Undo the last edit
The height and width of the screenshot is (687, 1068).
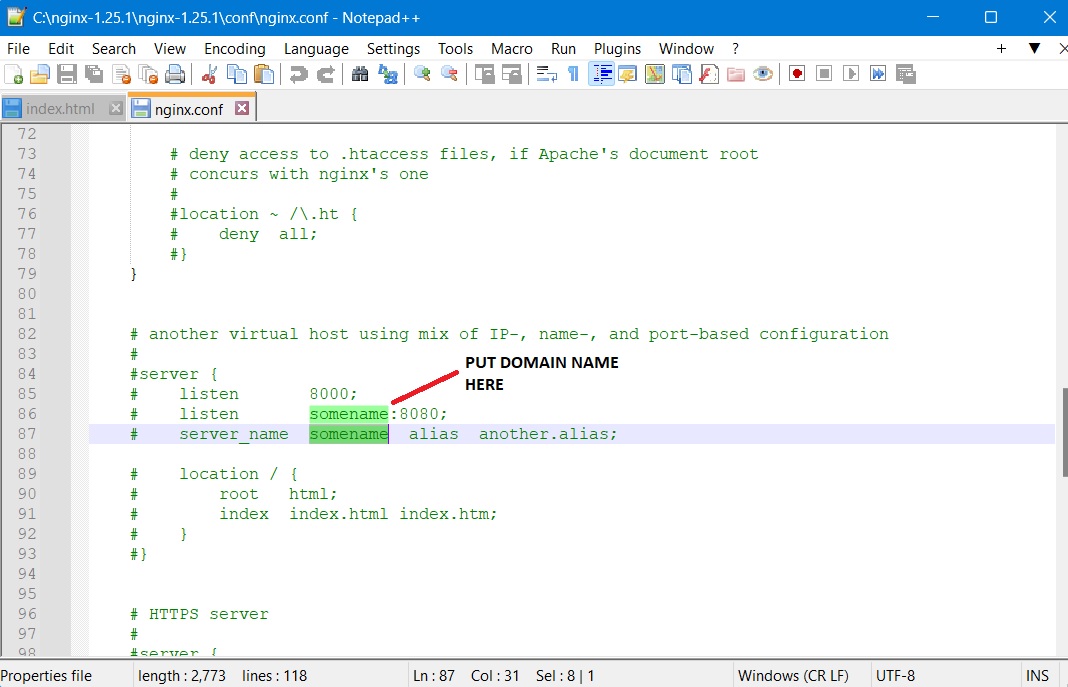point(296,74)
